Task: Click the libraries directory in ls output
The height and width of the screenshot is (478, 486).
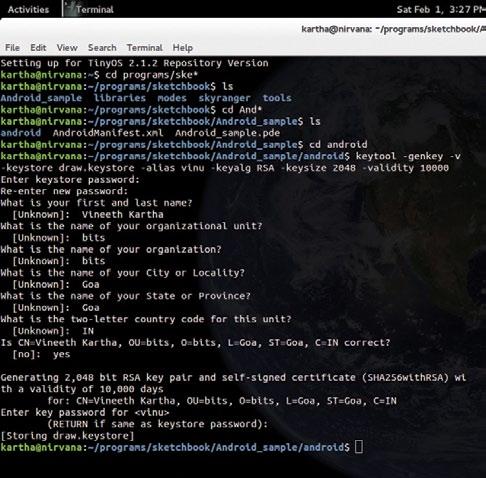Action: pyautogui.click(x=119, y=98)
